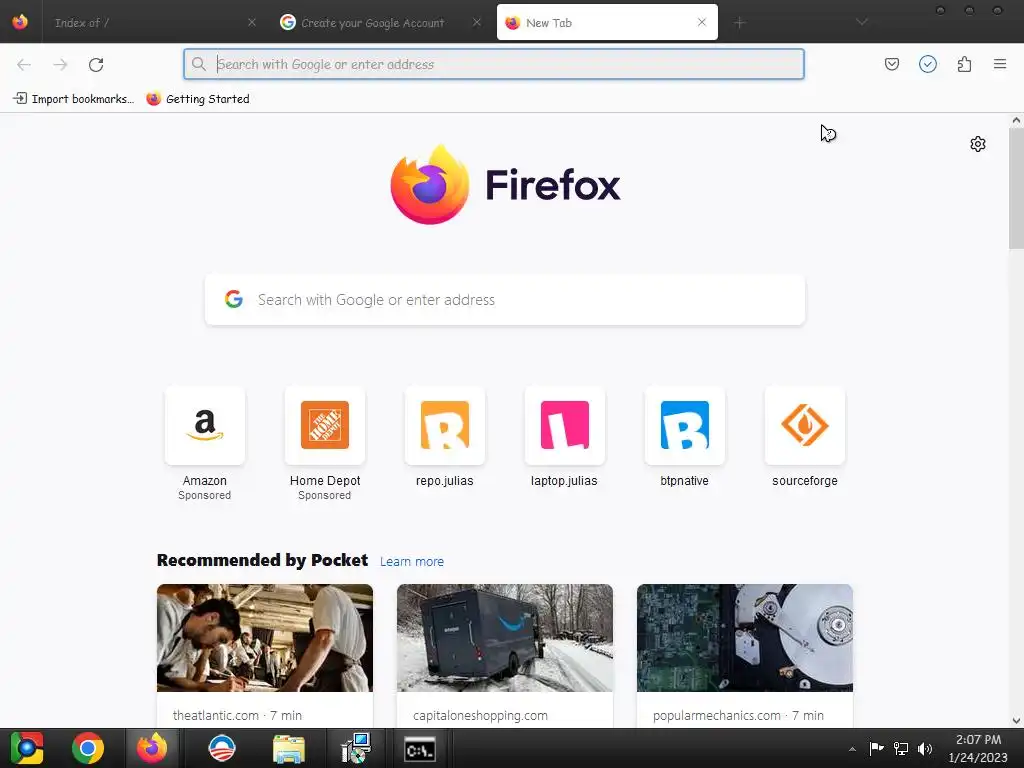This screenshot has height=768, width=1024.
Task: Close the Create your Google Account tab
Action: [477, 22]
